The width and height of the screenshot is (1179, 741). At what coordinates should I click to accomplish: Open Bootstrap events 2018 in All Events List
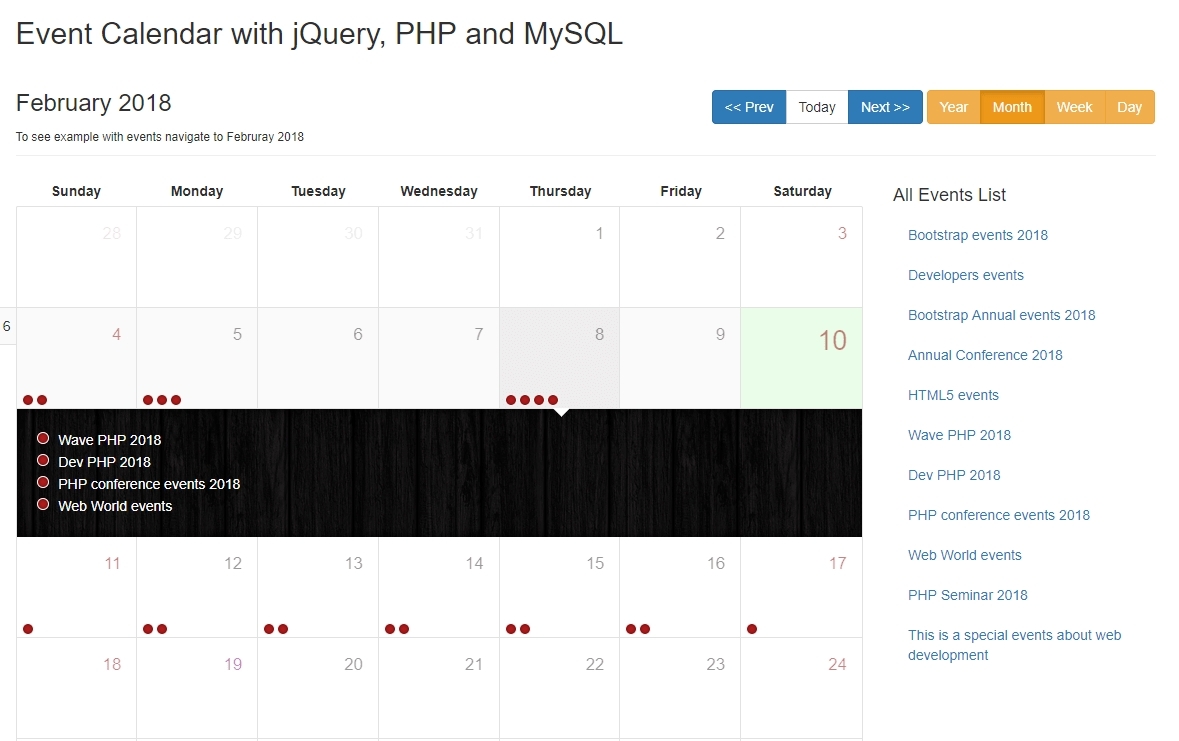click(977, 235)
